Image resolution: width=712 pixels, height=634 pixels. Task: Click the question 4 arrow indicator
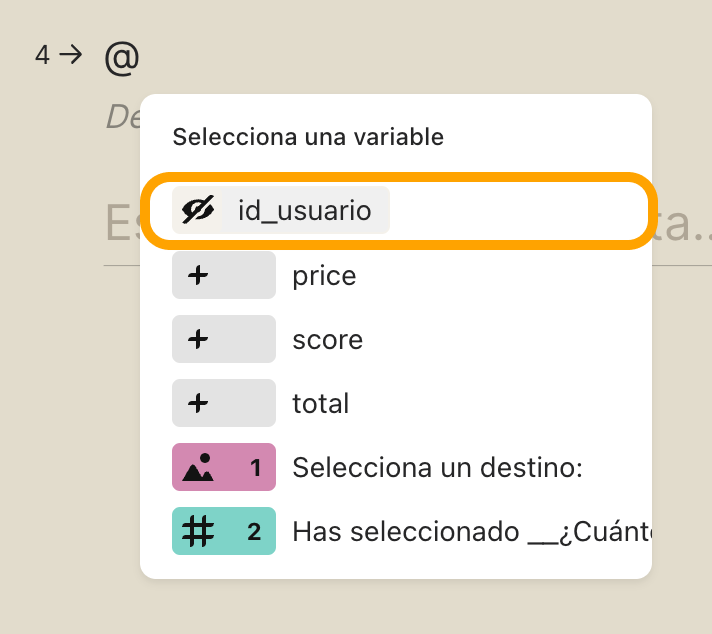71,55
